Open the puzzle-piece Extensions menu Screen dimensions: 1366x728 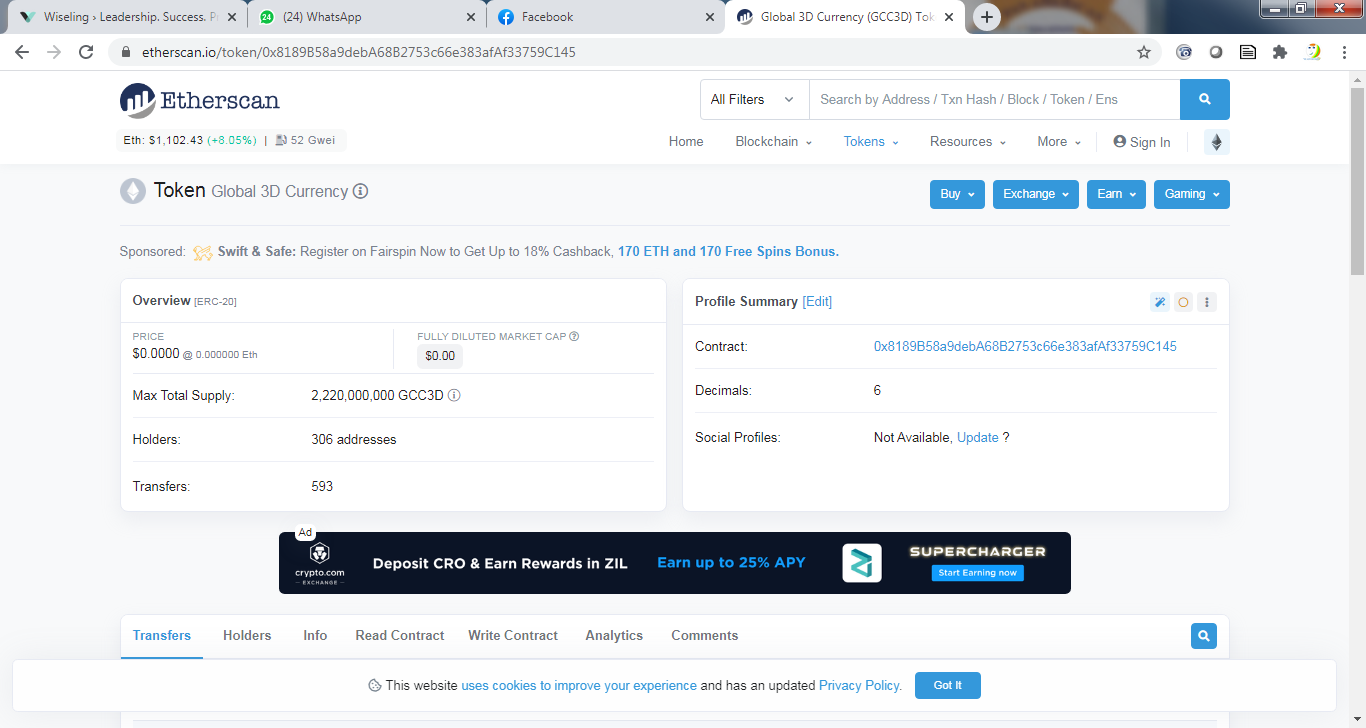click(x=1280, y=52)
